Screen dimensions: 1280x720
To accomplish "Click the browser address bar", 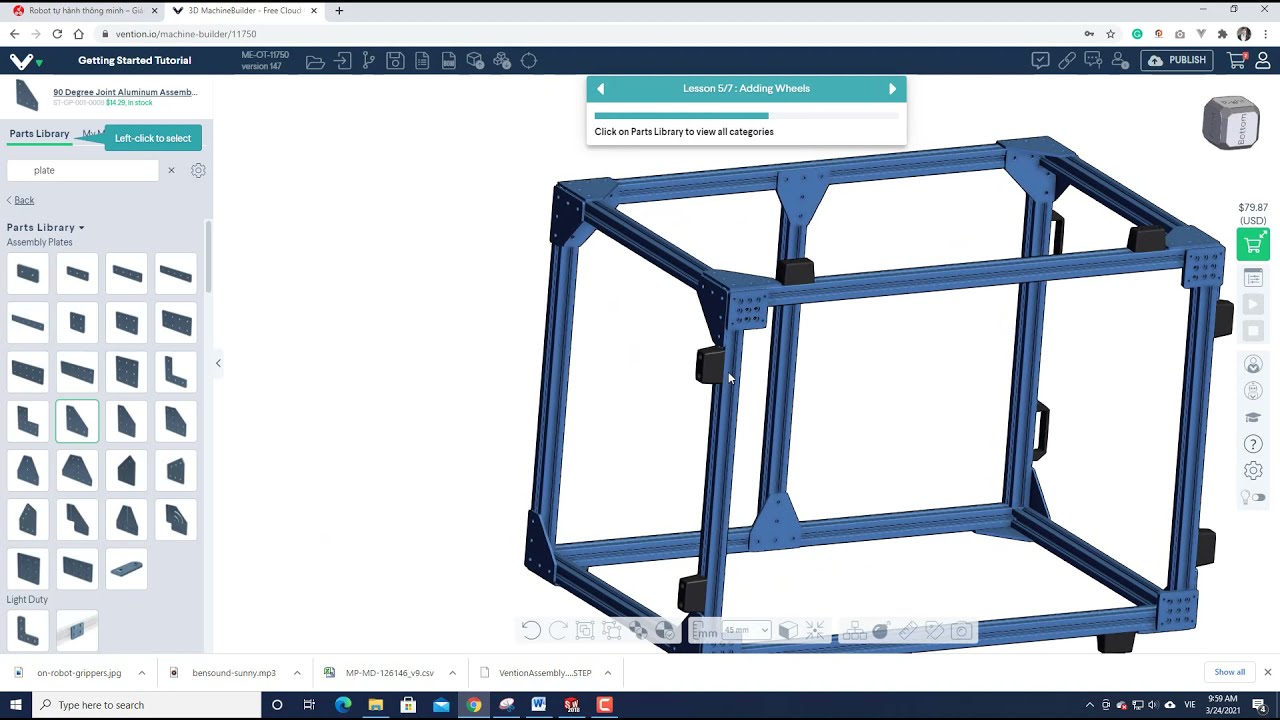I will click(590, 34).
